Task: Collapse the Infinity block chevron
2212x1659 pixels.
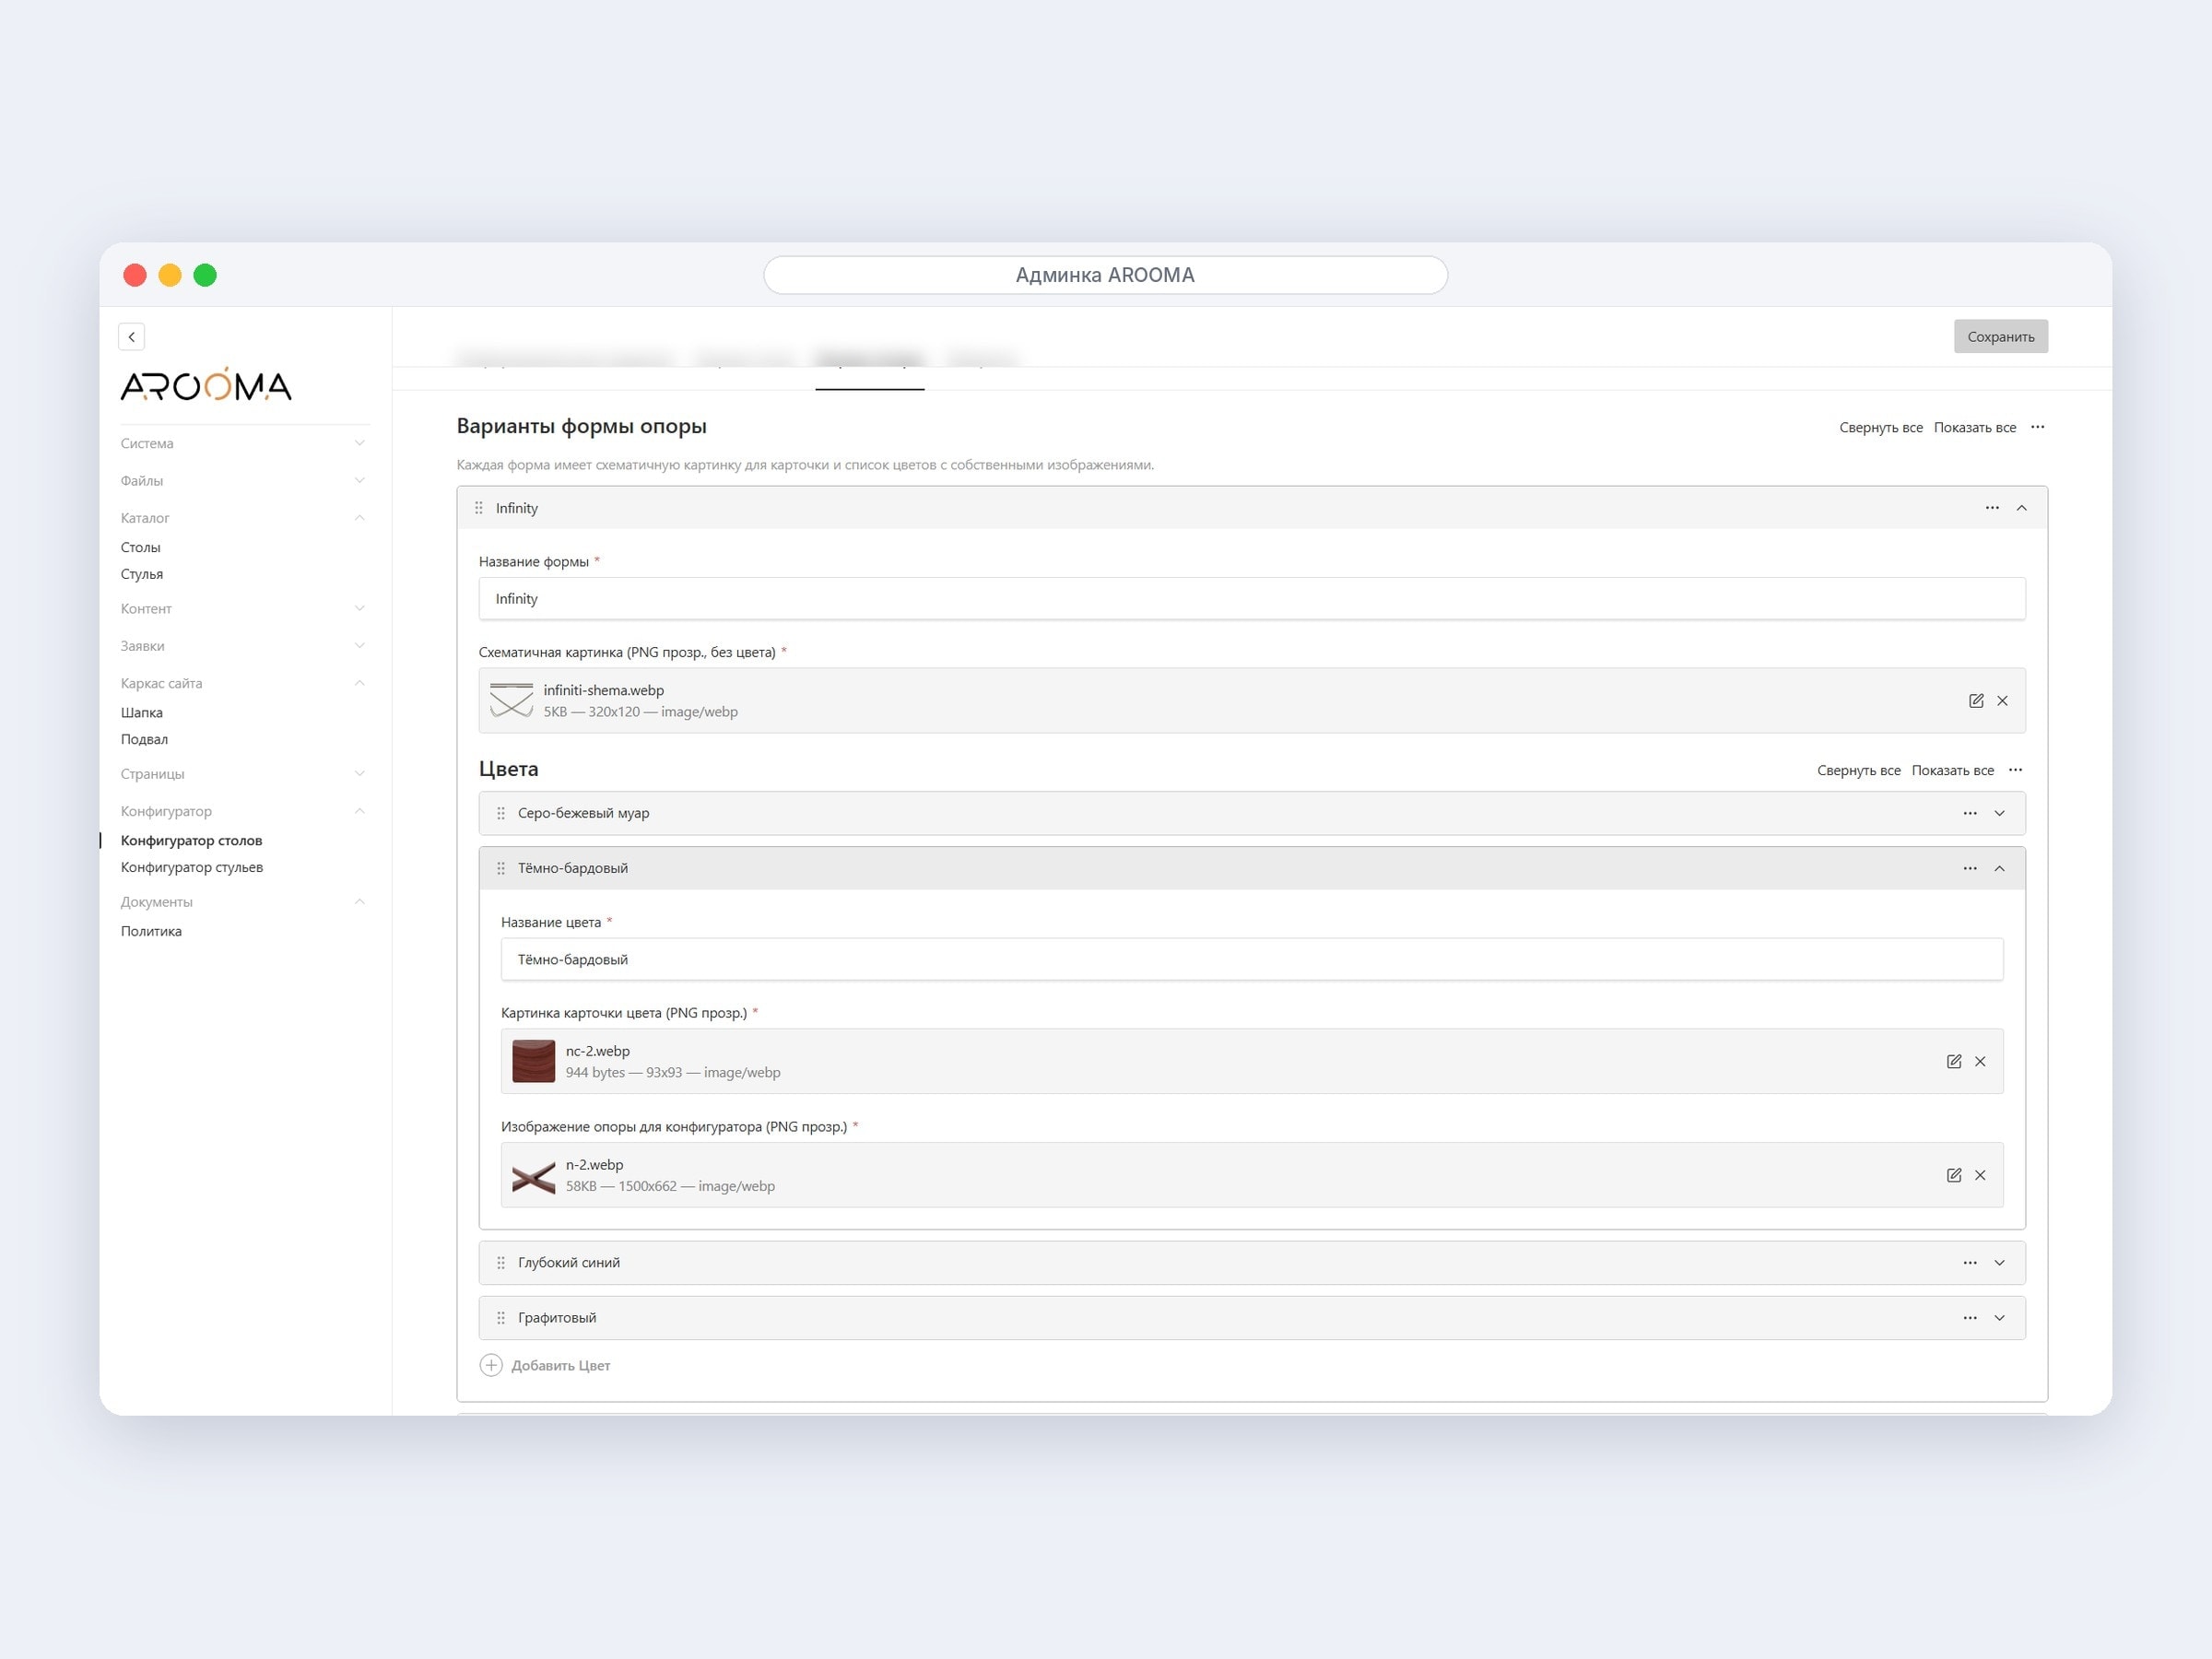Action: point(2022,508)
